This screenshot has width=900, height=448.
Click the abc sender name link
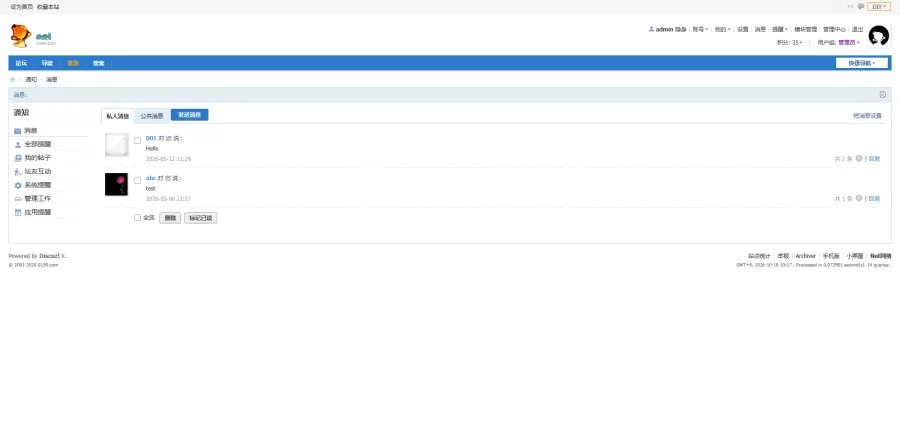[151, 178]
